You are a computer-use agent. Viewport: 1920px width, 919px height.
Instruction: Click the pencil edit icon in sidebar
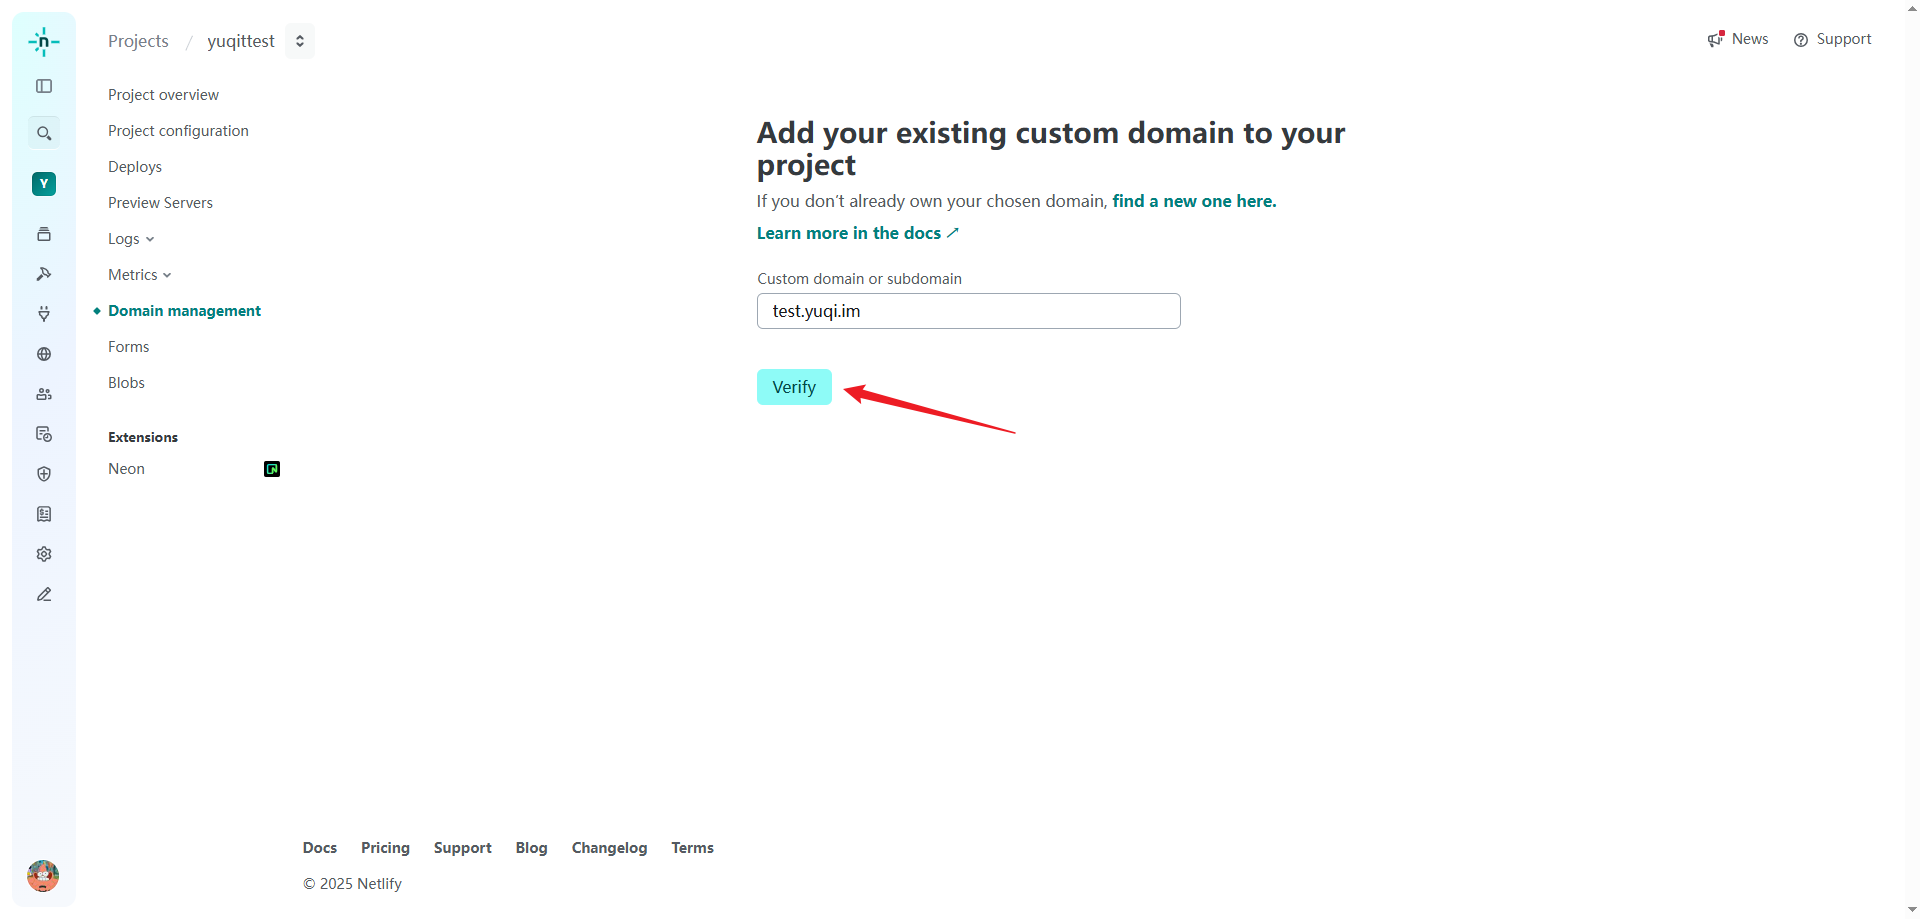pyautogui.click(x=44, y=594)
